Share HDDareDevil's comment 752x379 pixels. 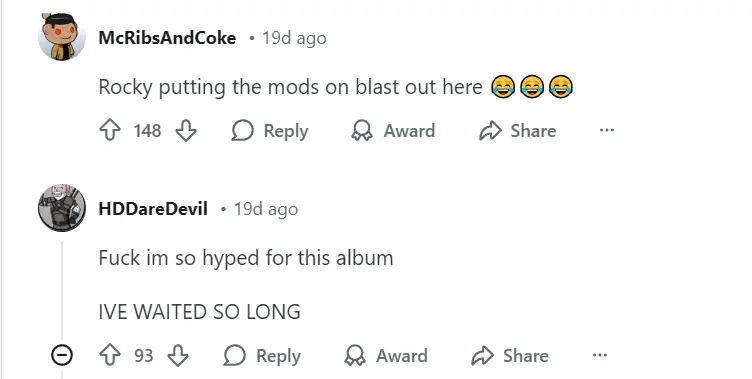pyautogui.click(x=510, y=356)
